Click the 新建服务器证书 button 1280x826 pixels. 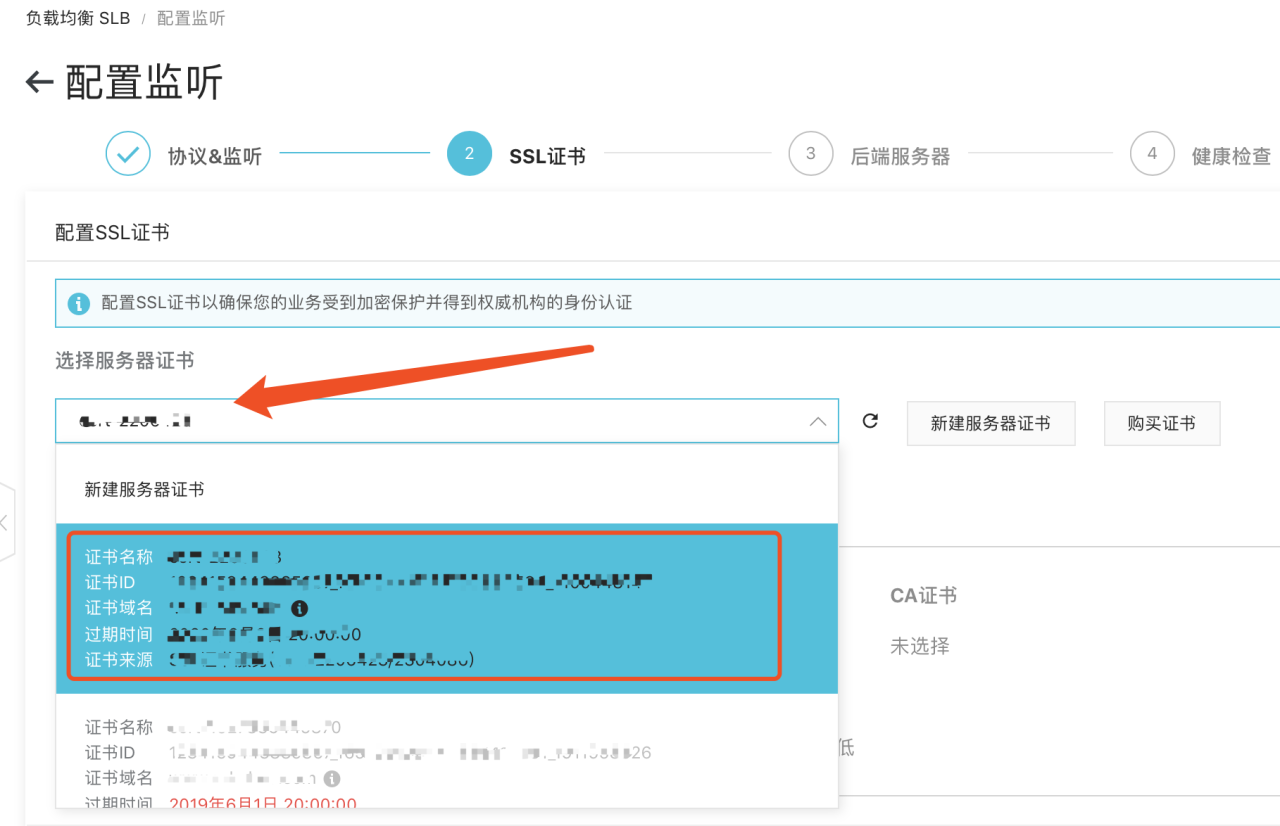click(991, 424)
